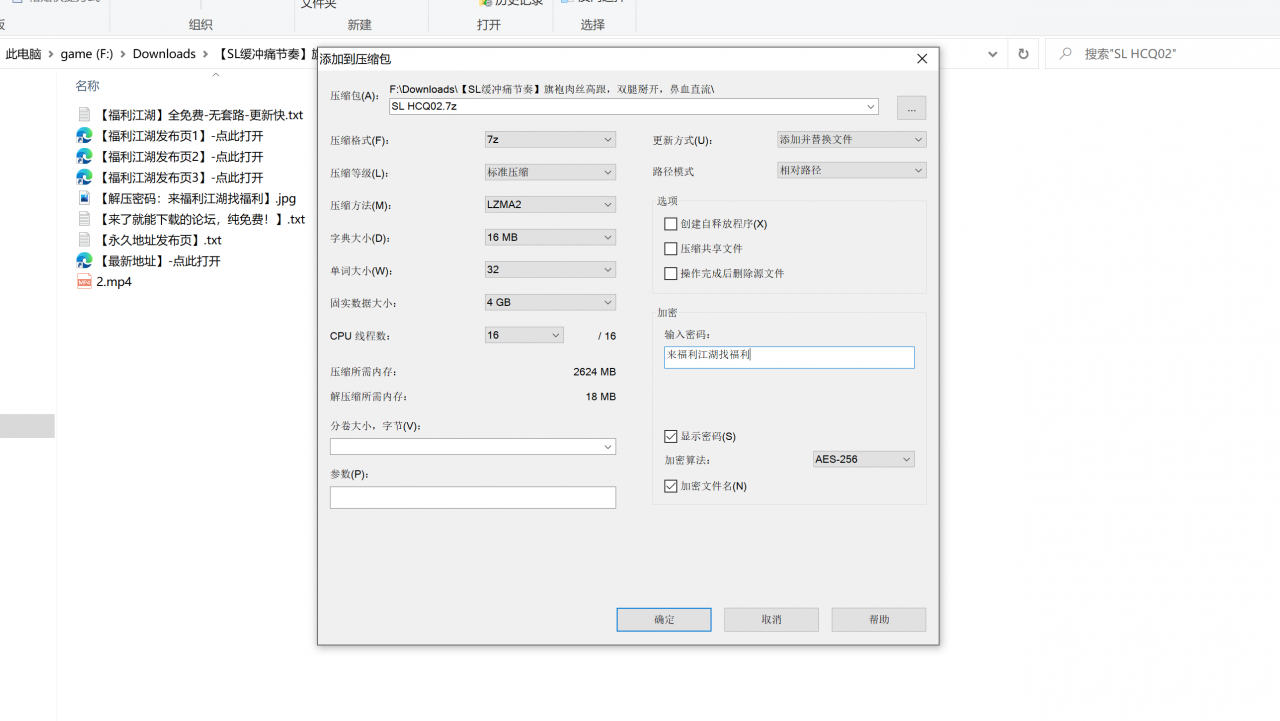Go to Downloads in the breadcrumb path
This screenshot has width=1280, height=721.
tap(164, 54)
